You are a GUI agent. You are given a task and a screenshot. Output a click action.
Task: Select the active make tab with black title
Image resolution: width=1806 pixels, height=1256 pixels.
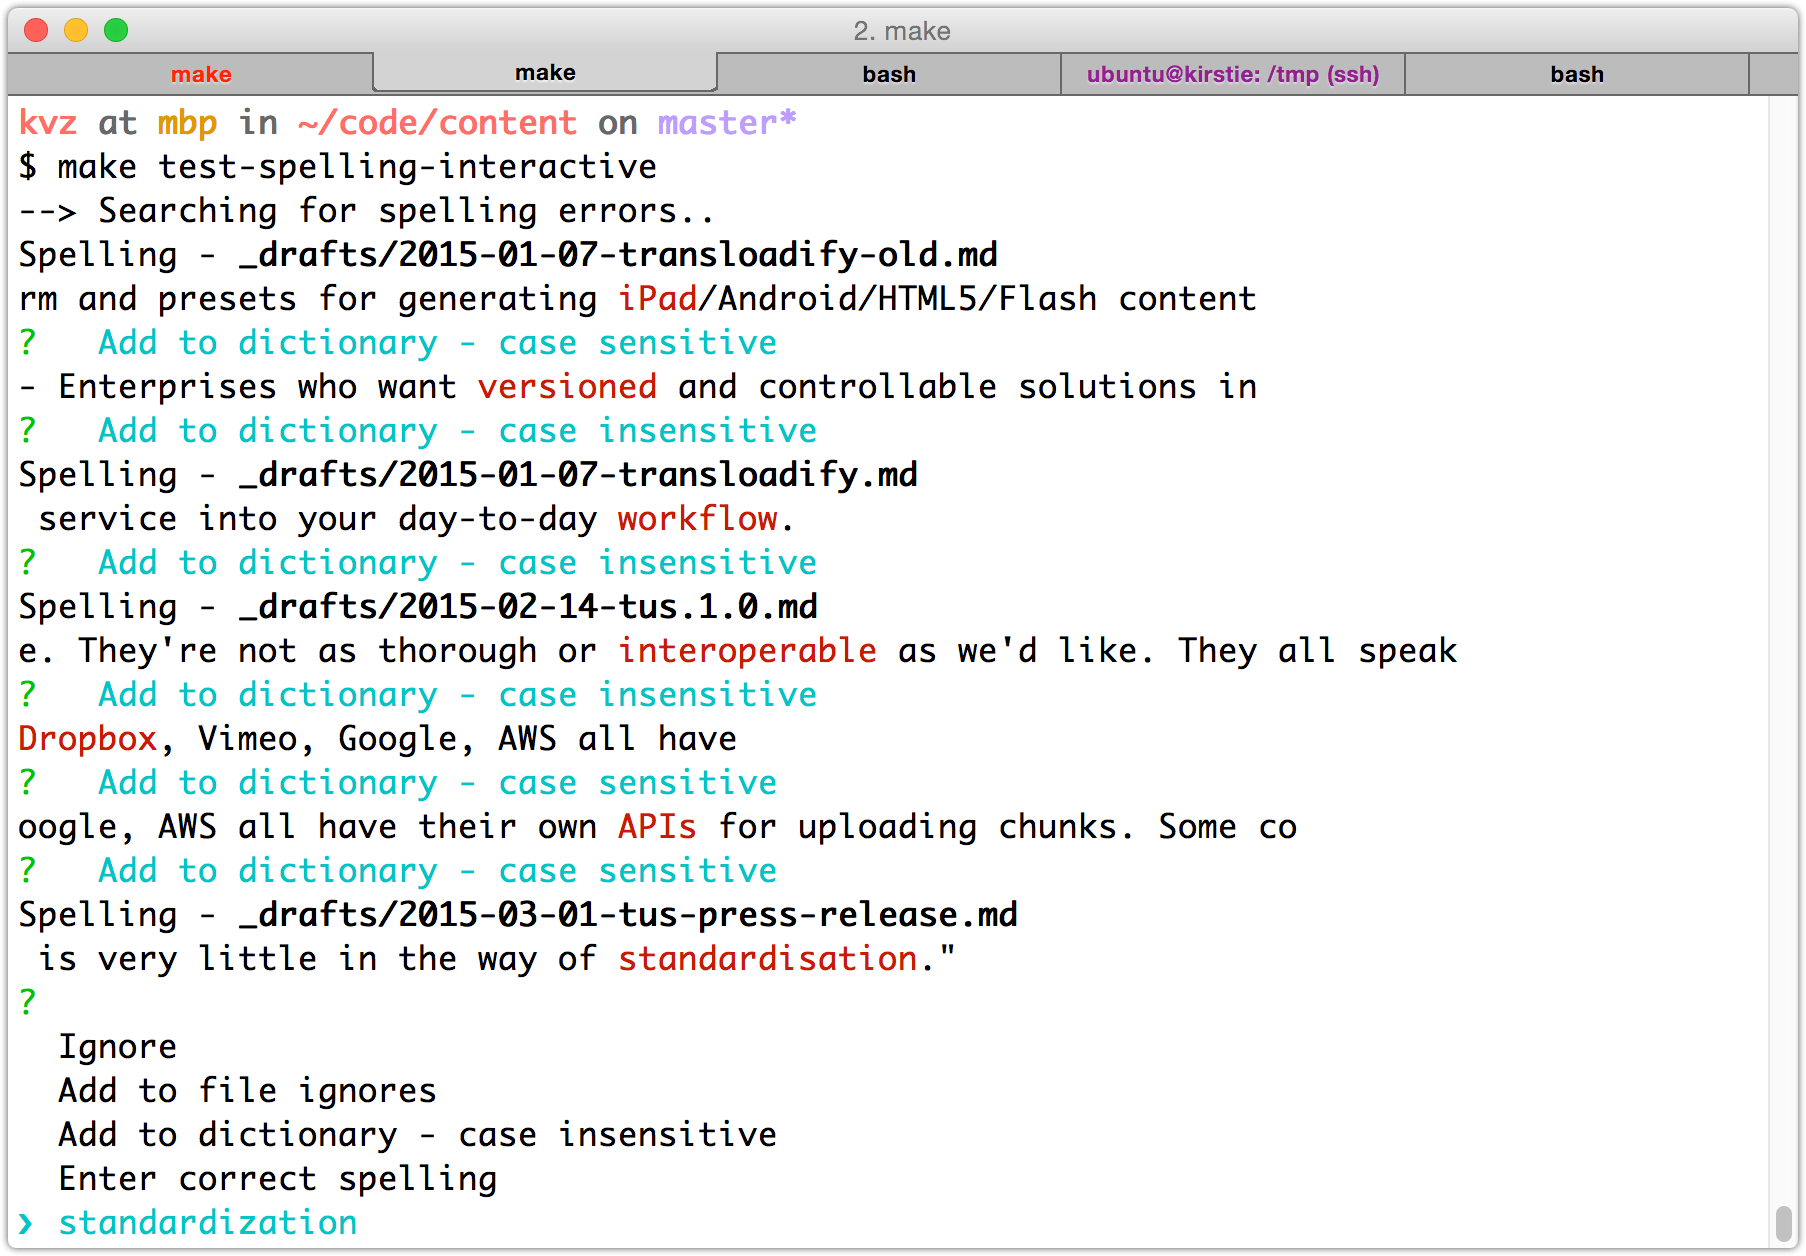point(545,73)
